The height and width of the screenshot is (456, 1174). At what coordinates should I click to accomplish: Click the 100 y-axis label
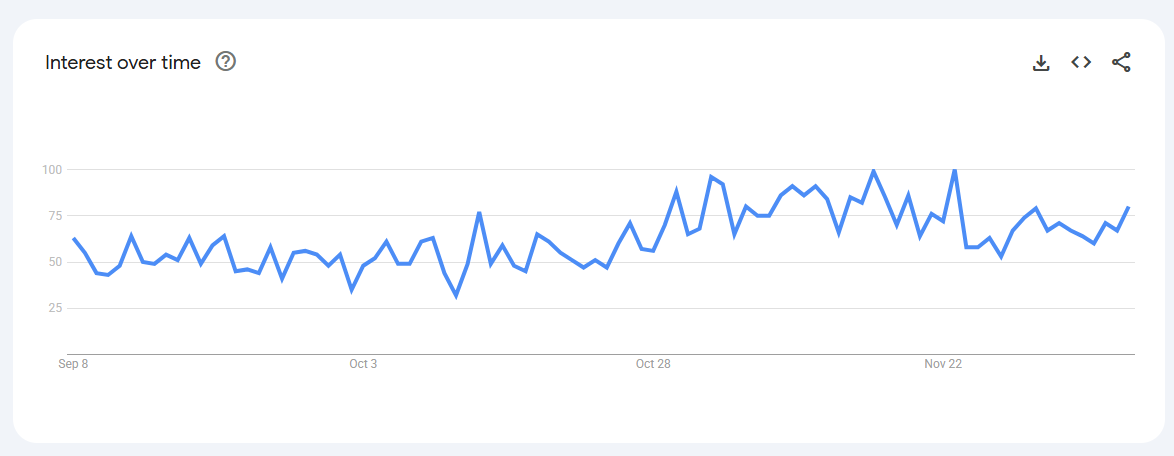(x=52, y=170)
